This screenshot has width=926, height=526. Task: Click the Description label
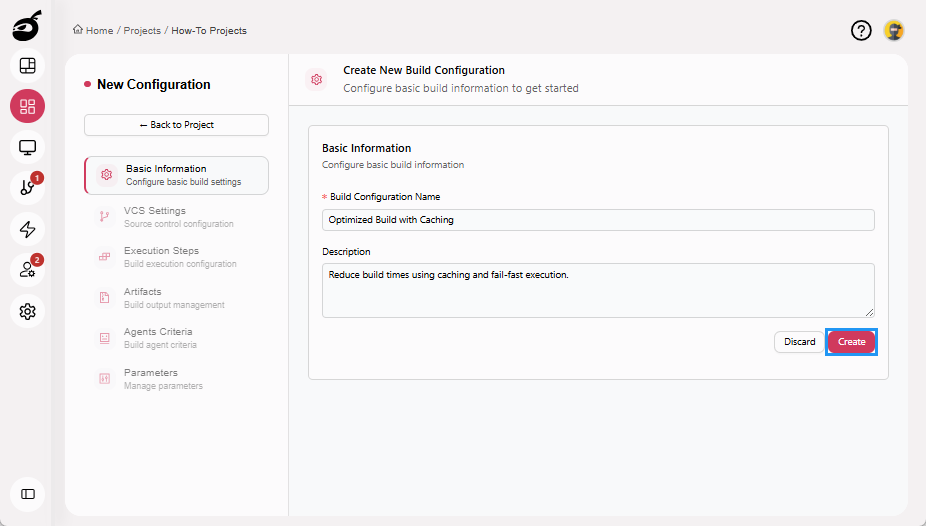click(x=346, y=251)
